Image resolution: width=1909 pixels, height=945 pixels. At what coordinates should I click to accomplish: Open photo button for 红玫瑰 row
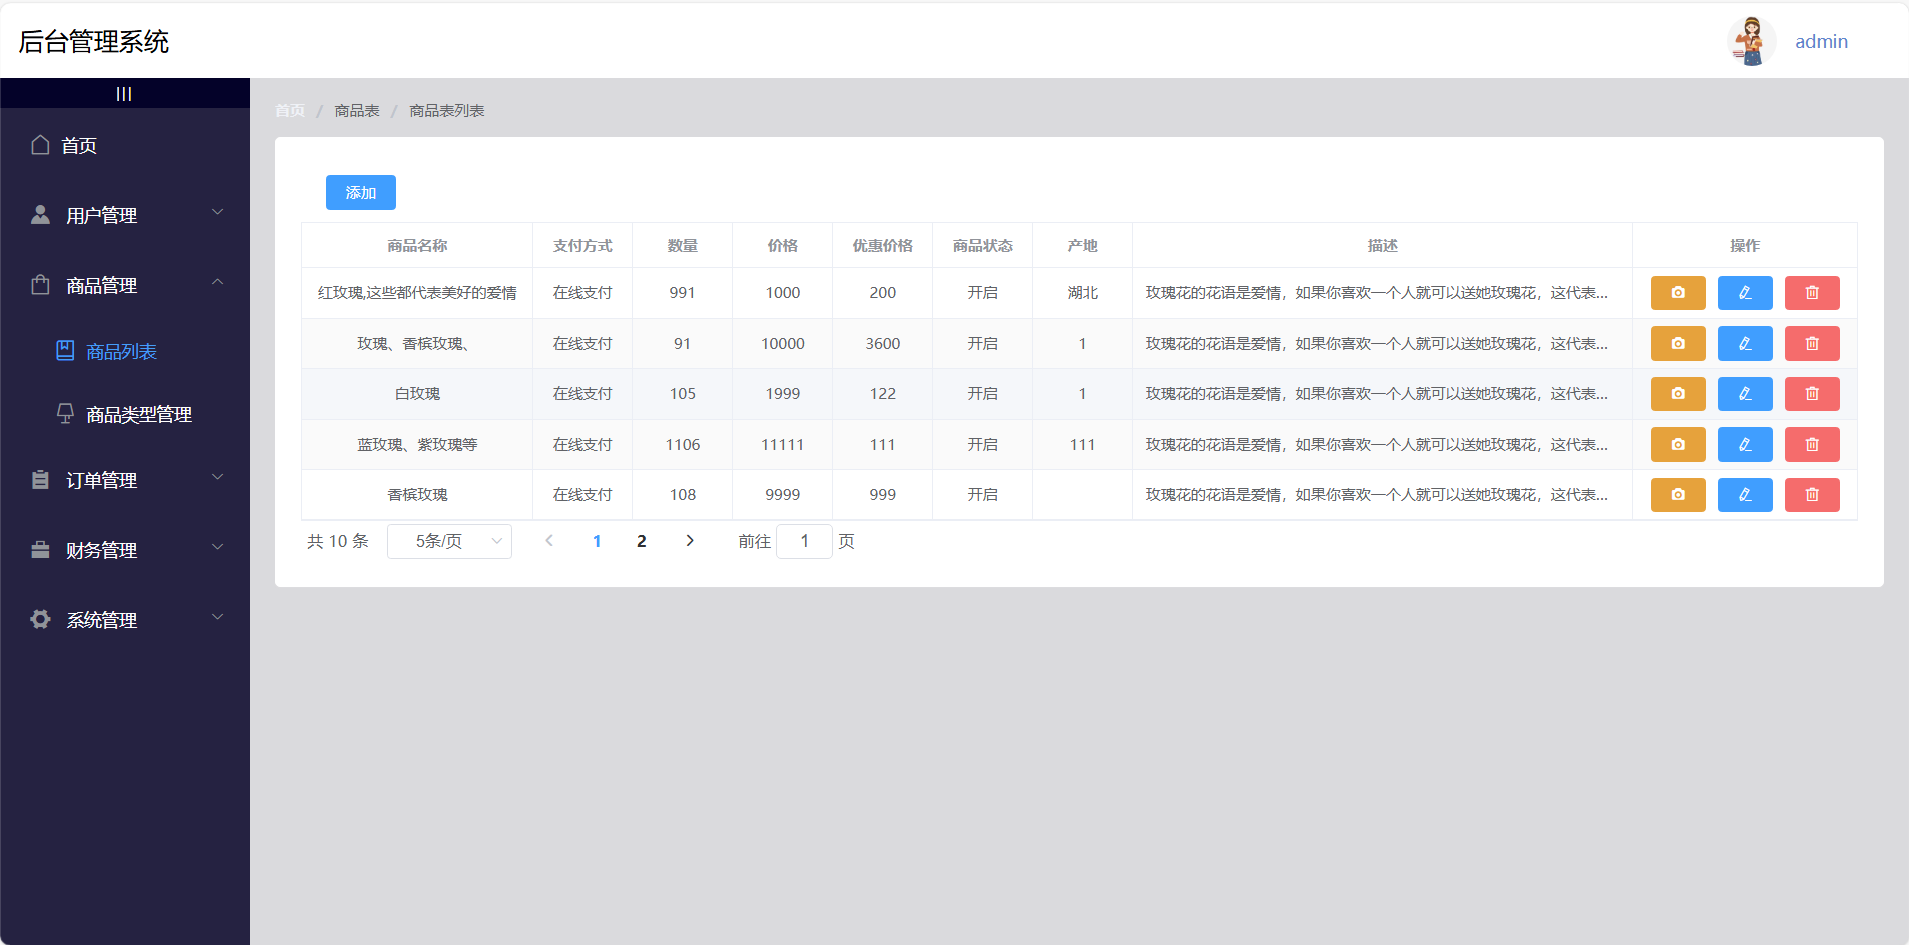pos(1678,293)
